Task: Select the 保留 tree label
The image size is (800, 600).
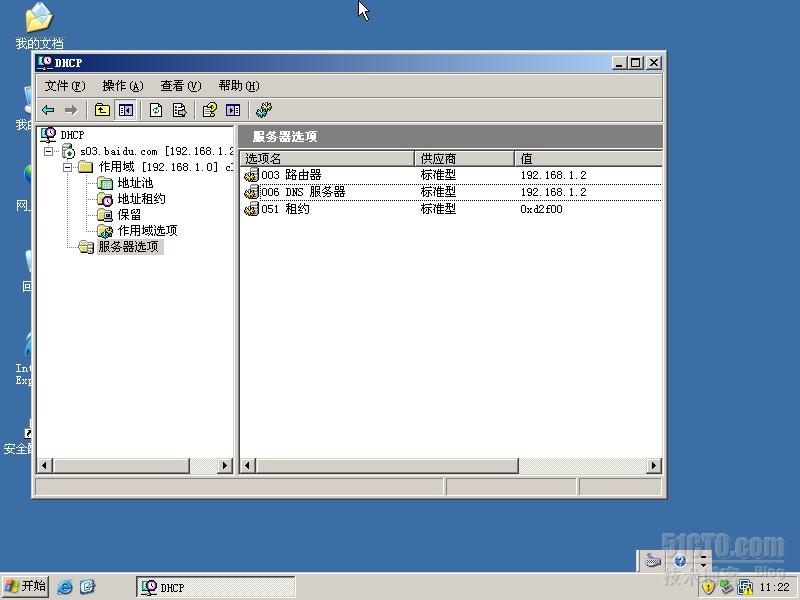Action: point(129,215)
